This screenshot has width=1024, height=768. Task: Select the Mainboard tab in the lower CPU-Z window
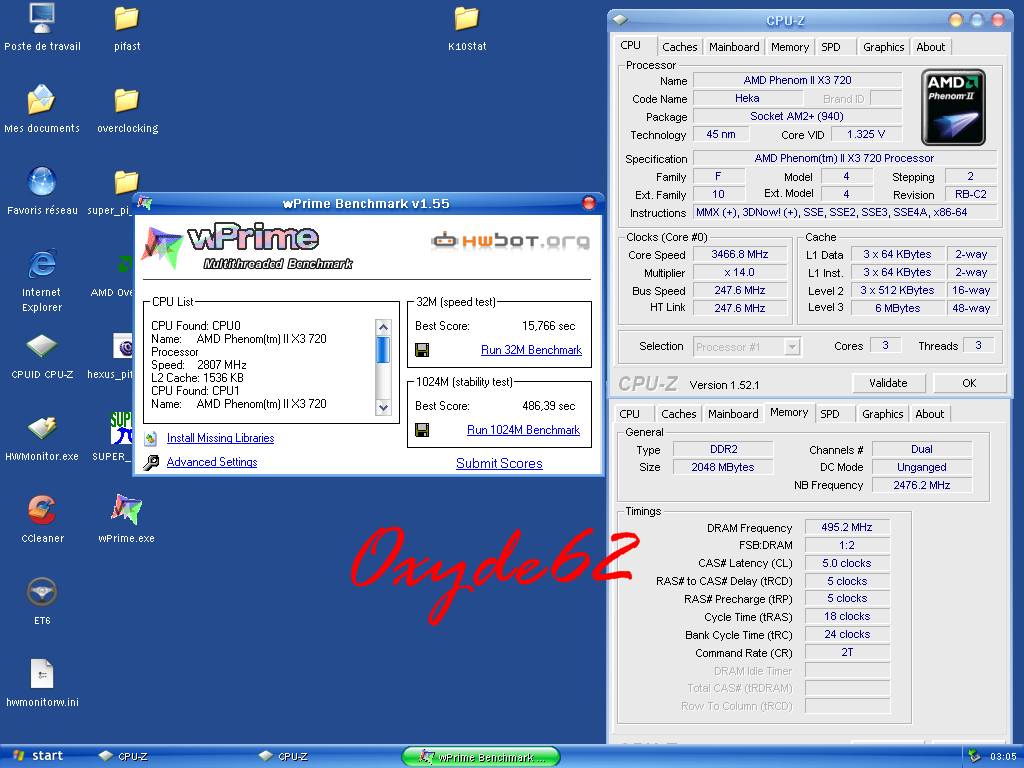click(733, 414)
